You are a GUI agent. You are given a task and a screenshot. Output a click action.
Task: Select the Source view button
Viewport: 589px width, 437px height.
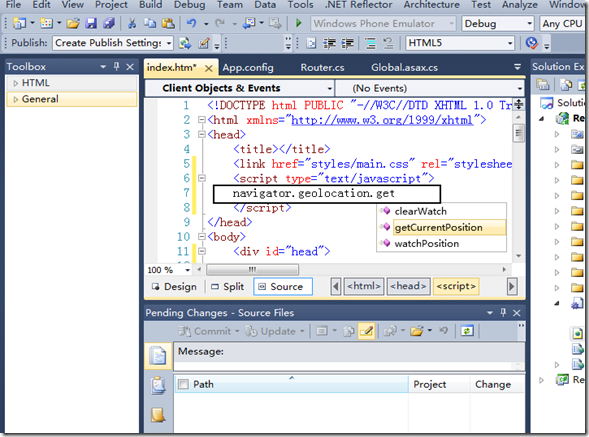[283, 287]
